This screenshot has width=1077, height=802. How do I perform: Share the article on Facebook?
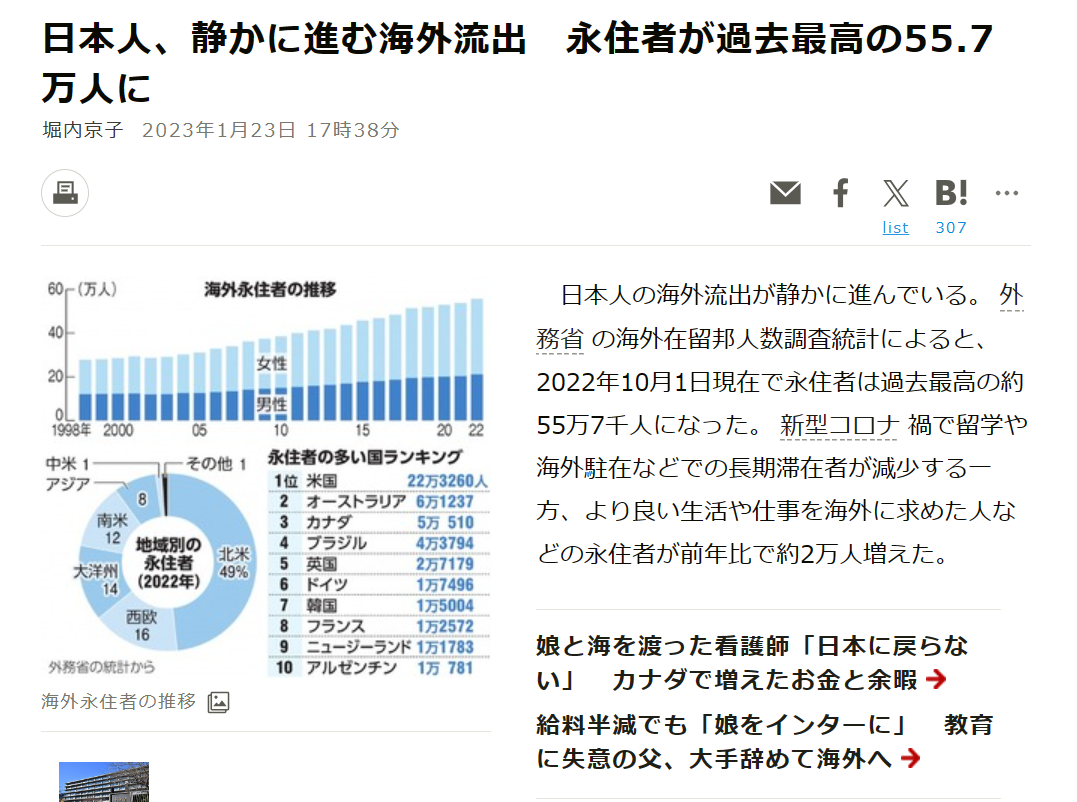(x=841, y=193)
